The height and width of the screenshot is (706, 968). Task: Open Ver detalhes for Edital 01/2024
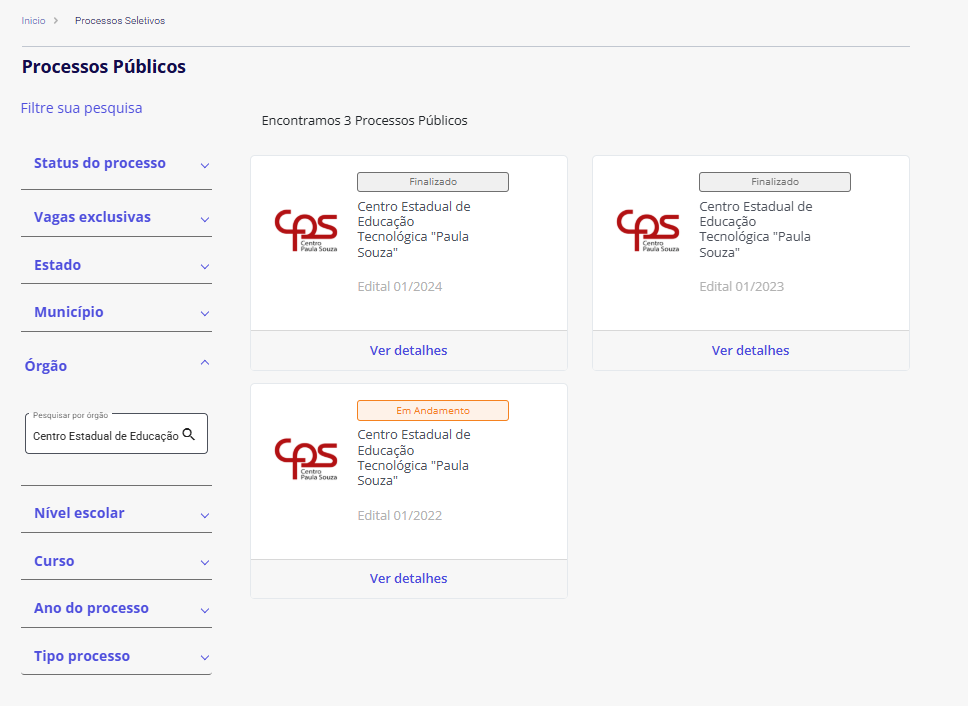coord(408,350)
